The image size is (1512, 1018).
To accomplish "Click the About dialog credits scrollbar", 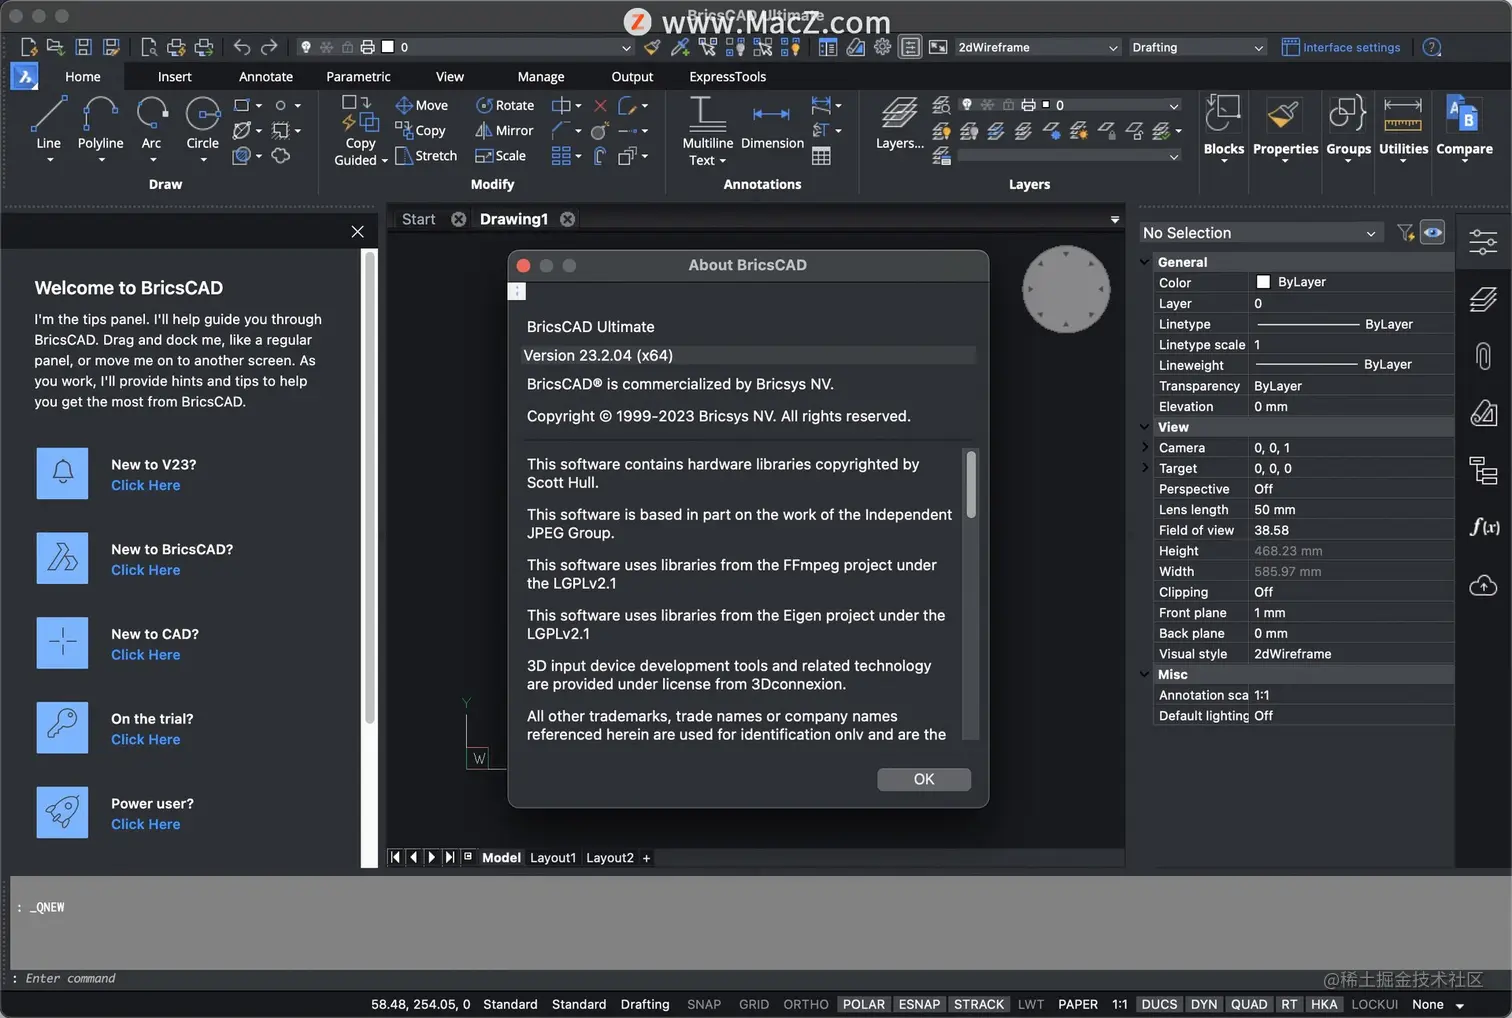I will click(x=970, y=484).
